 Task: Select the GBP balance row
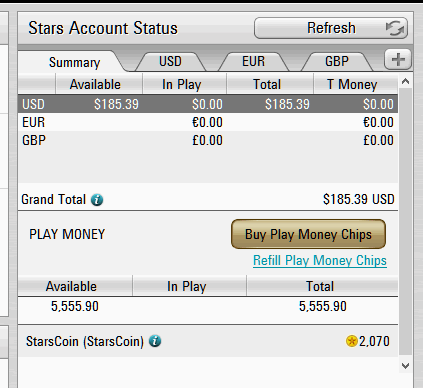(x=208, y=140)
